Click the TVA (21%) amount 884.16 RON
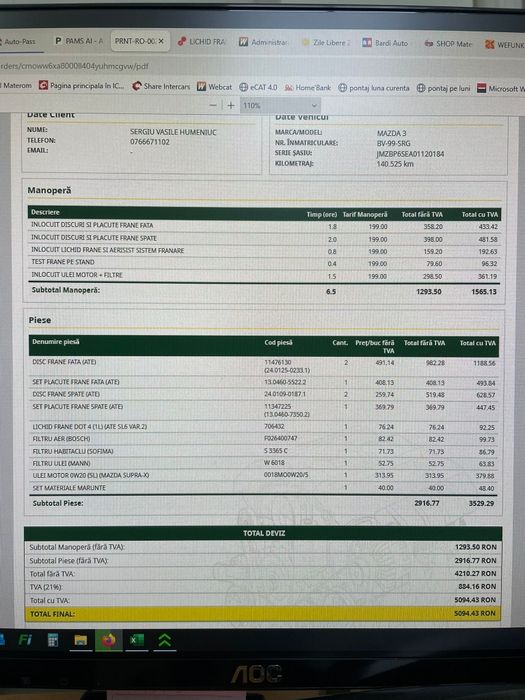525x700 pixels. coord(477,587)
